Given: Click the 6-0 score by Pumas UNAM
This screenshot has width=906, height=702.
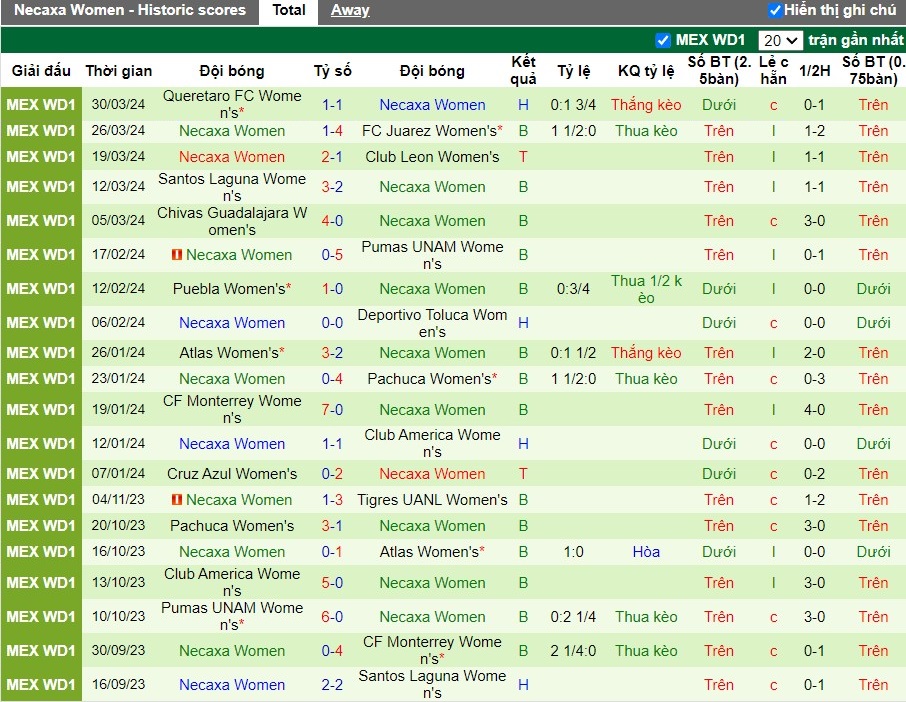Looking at the screenshot, I should click(x=332, y=616).
